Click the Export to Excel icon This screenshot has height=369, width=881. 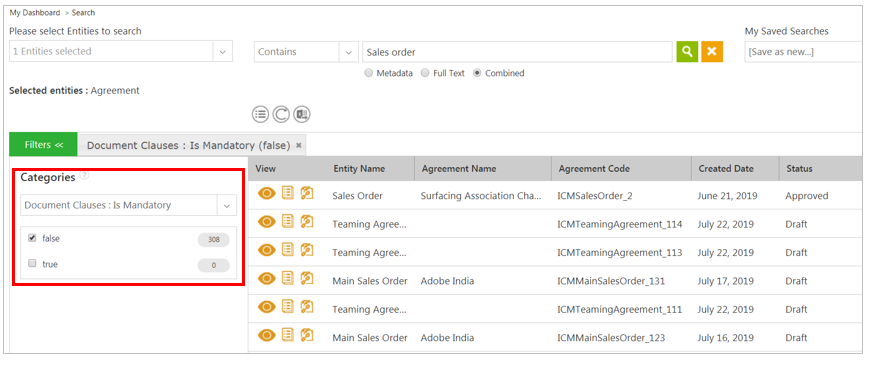point(302,114)
